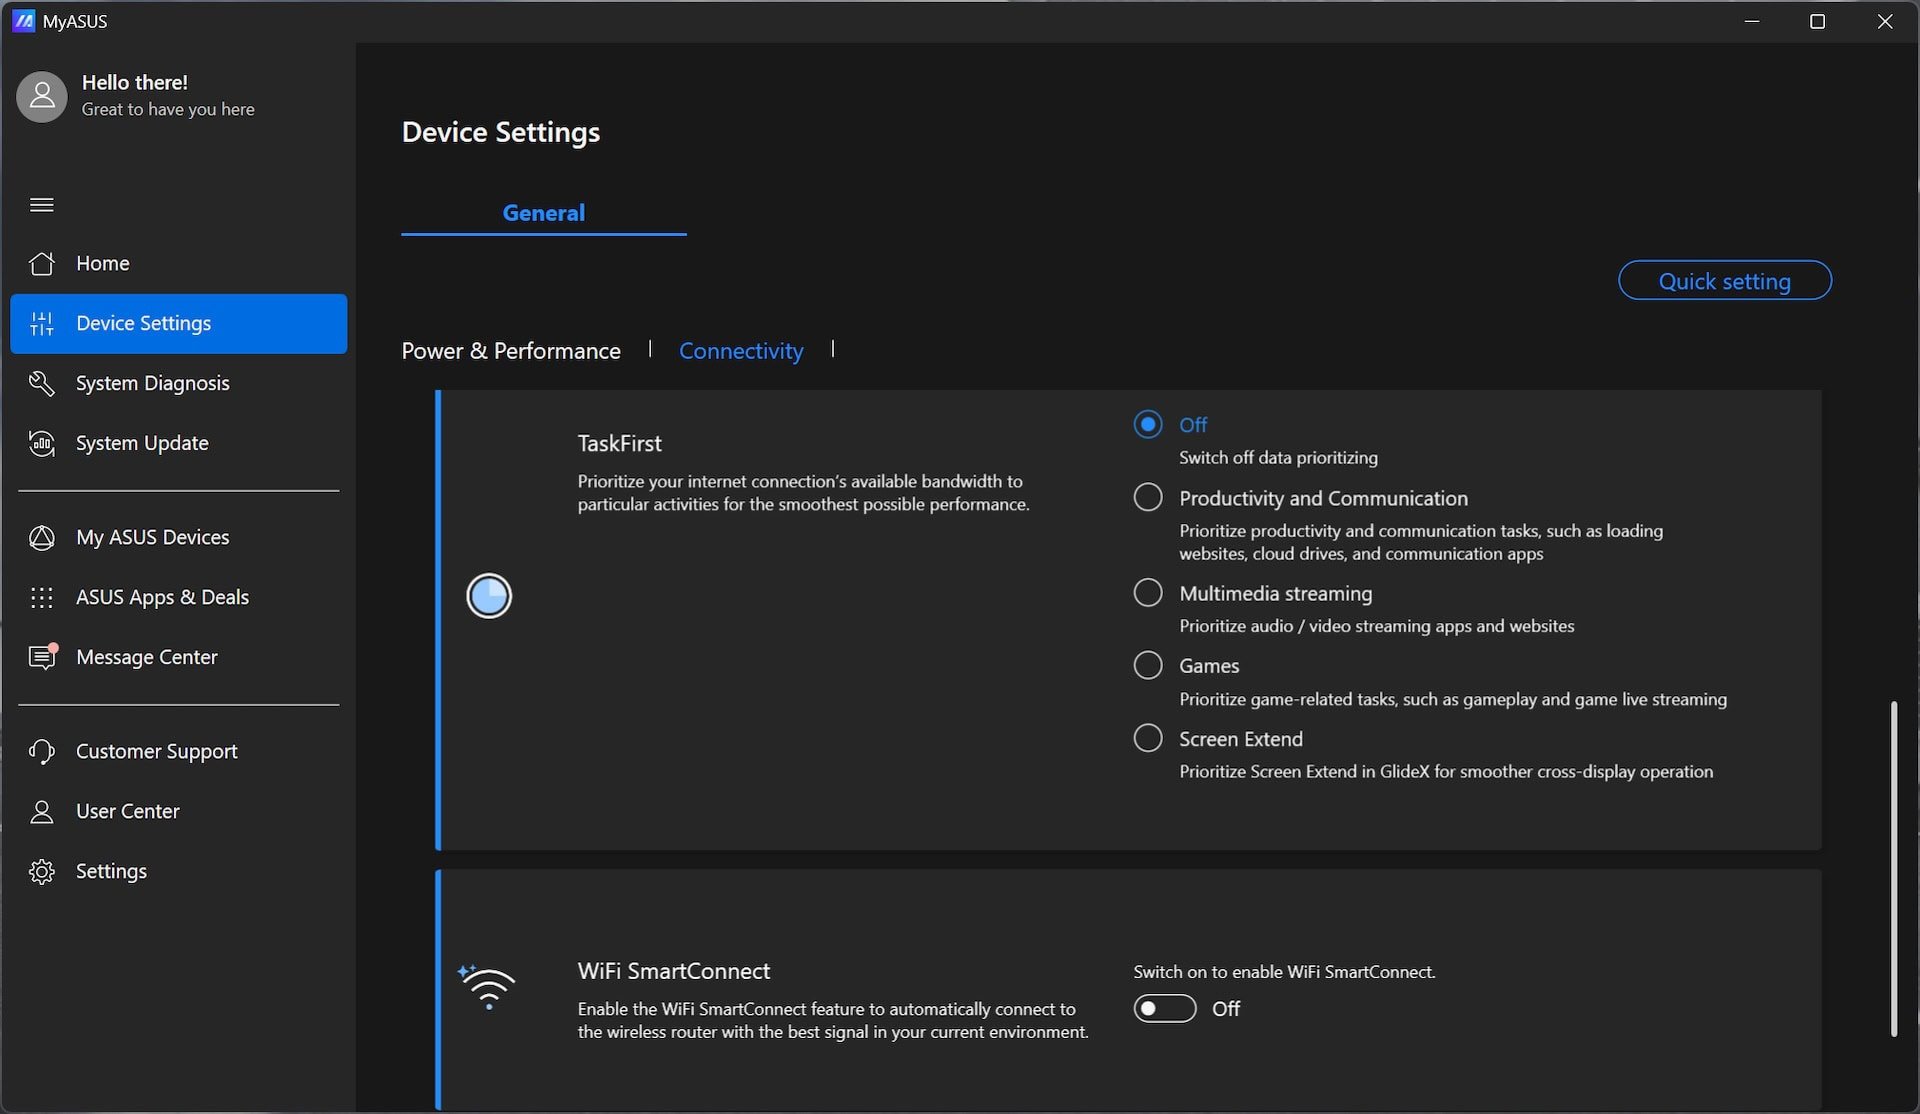Select Multimedia streaming radio option
The height and width of the screenshot is (1114, 1920).
1148,592
